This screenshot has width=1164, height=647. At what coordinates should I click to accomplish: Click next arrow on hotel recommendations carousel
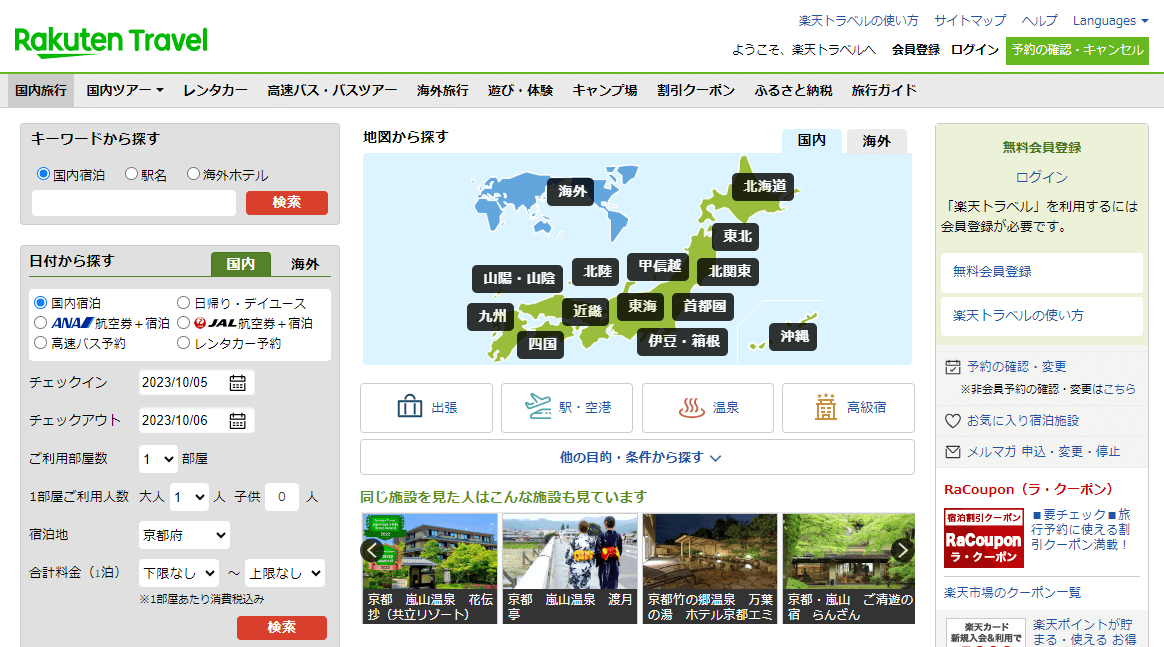[902, 551]
